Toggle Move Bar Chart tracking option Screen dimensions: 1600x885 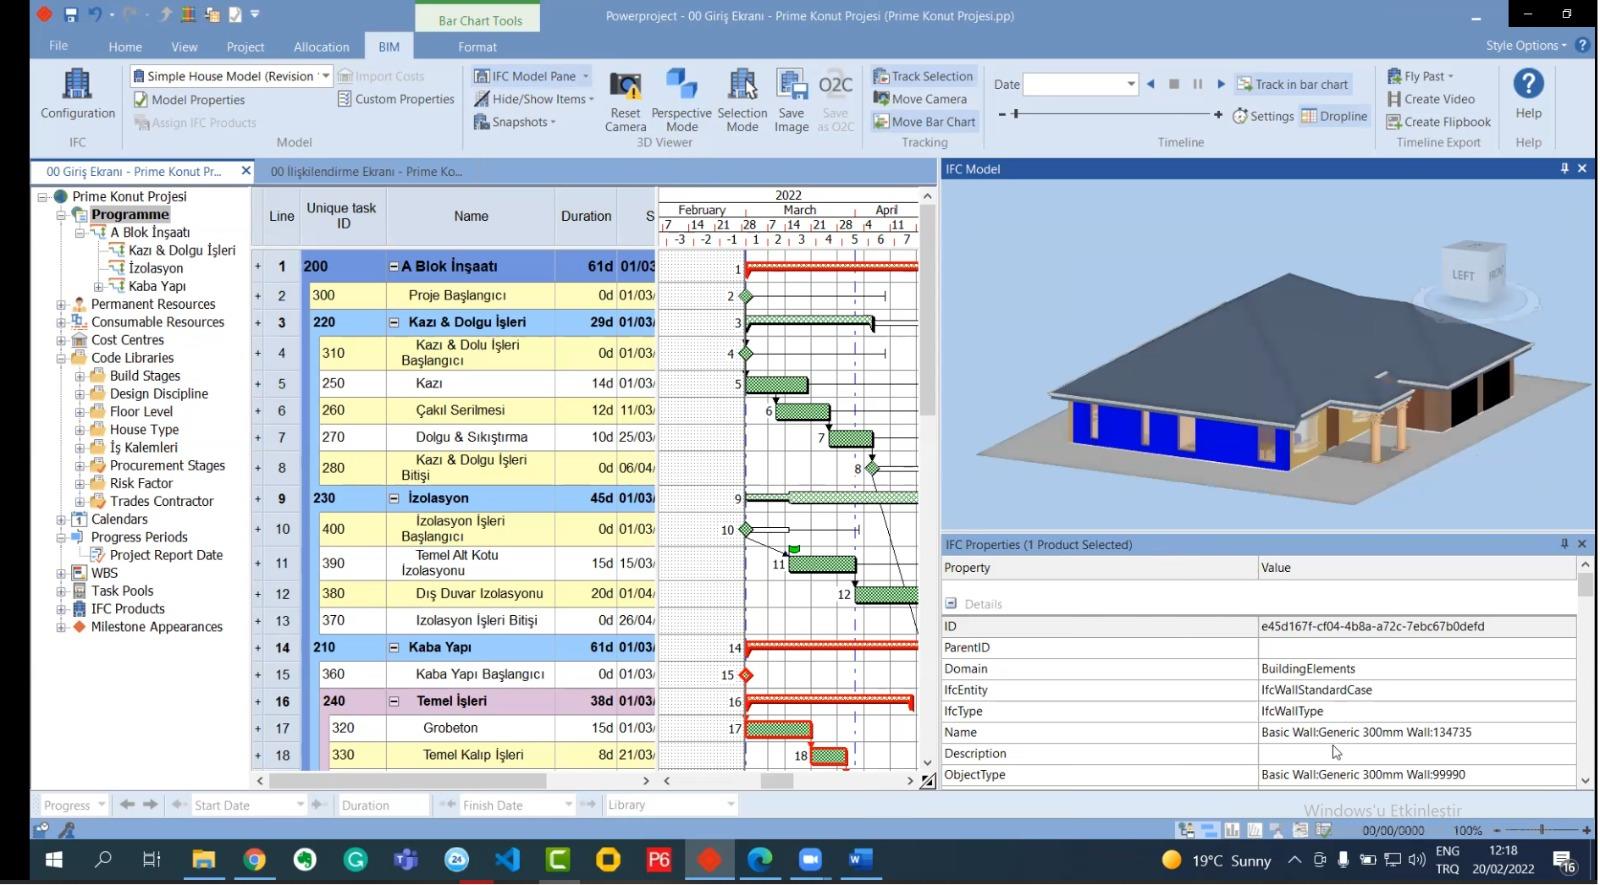coord(924,122)
